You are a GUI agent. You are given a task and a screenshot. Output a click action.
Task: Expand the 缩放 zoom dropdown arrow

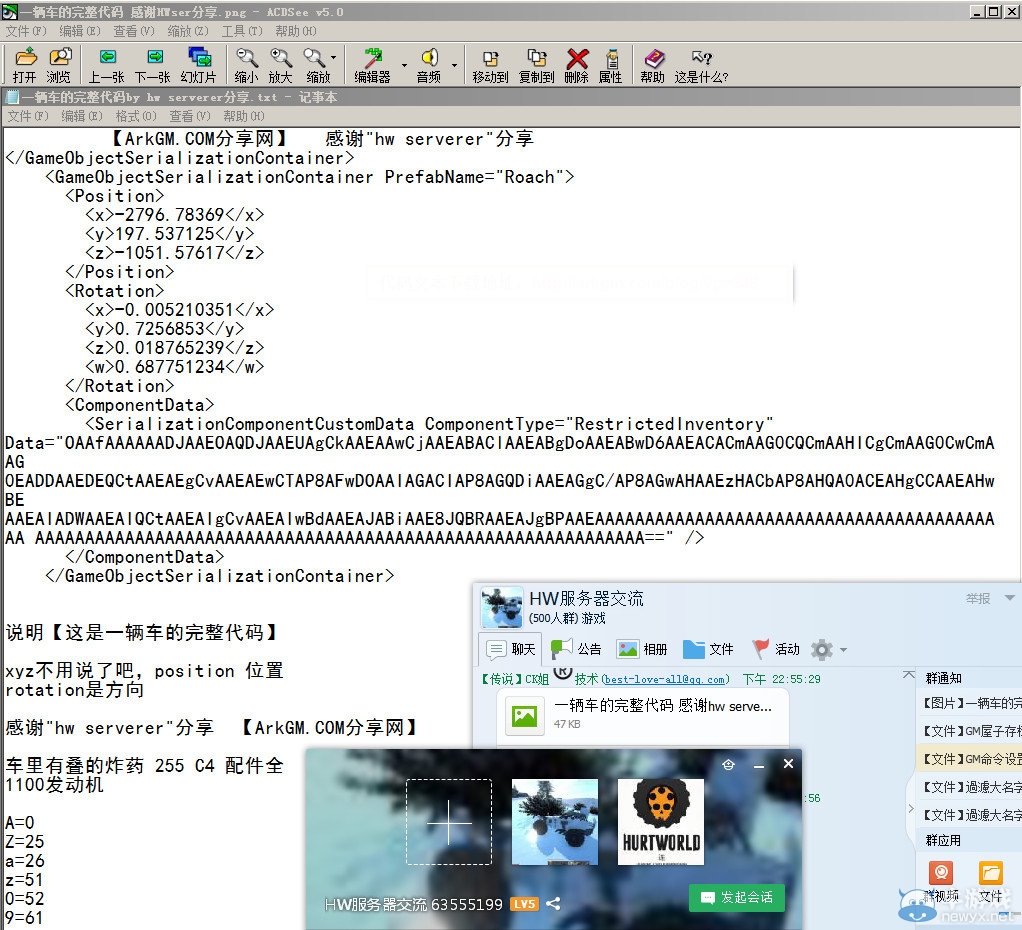pyautogui.click(x=334, y=58)
